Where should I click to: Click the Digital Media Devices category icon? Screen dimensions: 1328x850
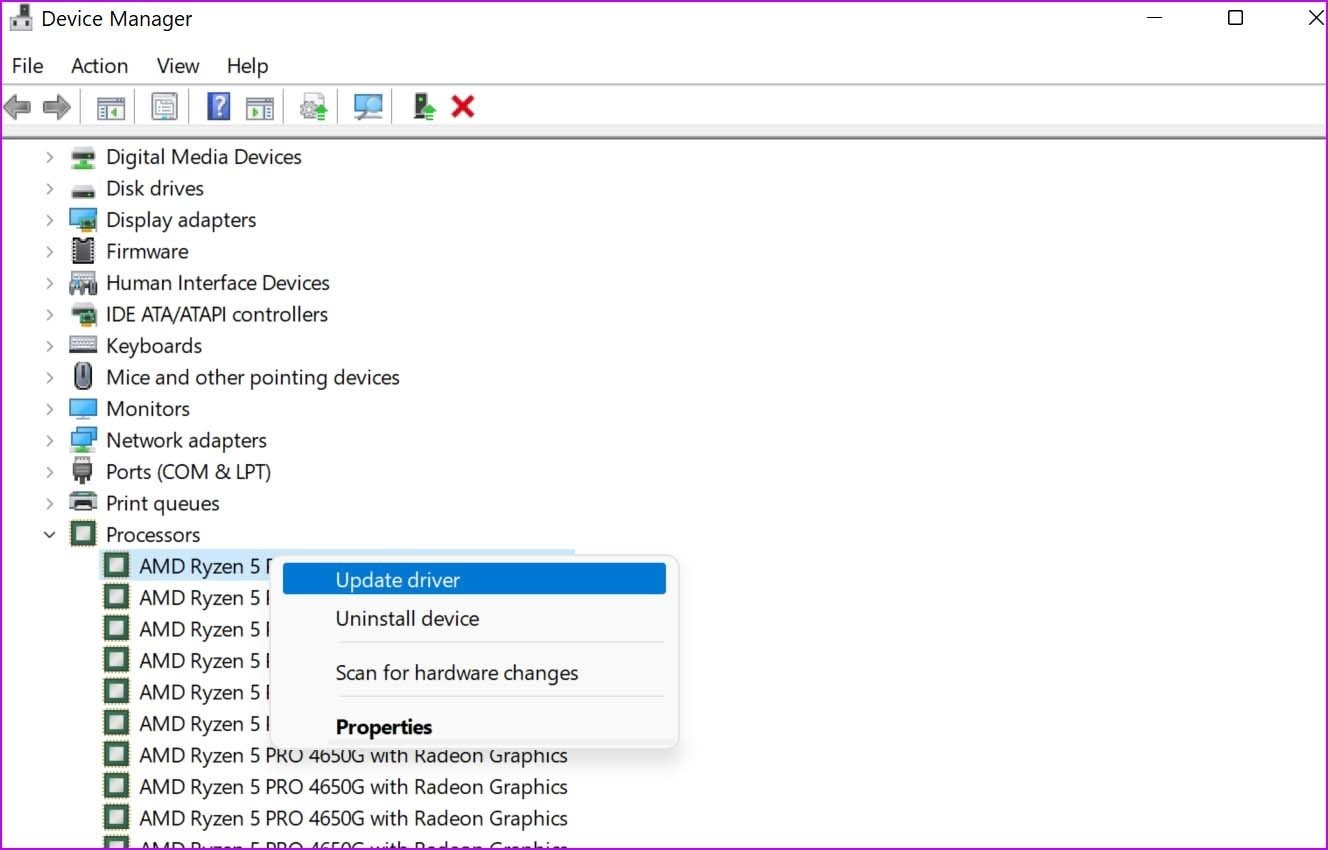tap(83, 157)
